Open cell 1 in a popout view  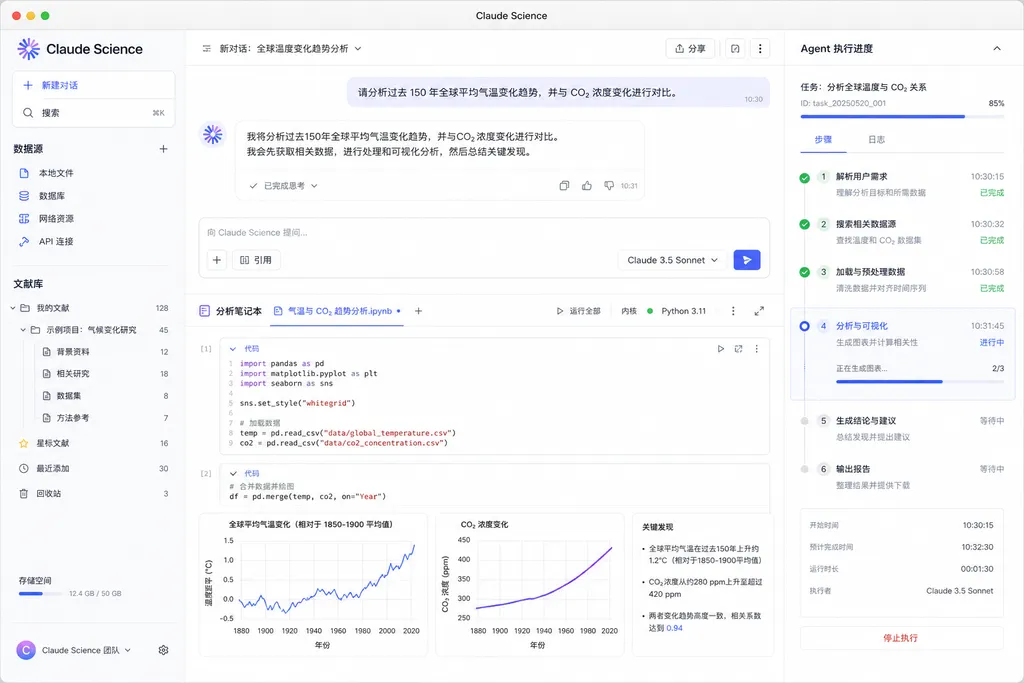(x=739, y=349)
